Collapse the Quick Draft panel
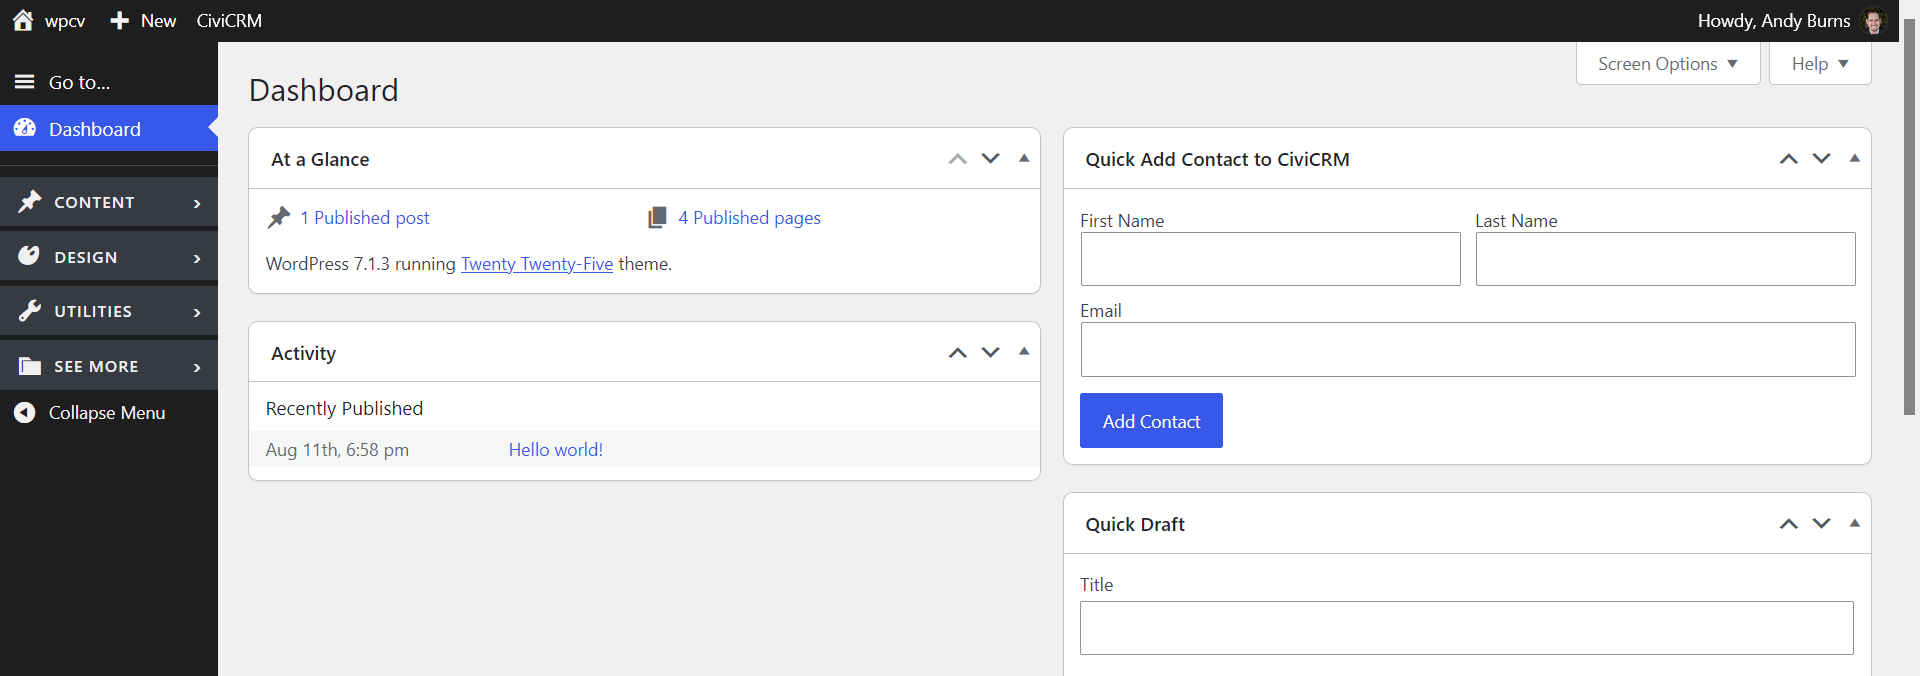Image resolution: width=1920 pixels, height=676 pixels. [x=1855, y=523]
